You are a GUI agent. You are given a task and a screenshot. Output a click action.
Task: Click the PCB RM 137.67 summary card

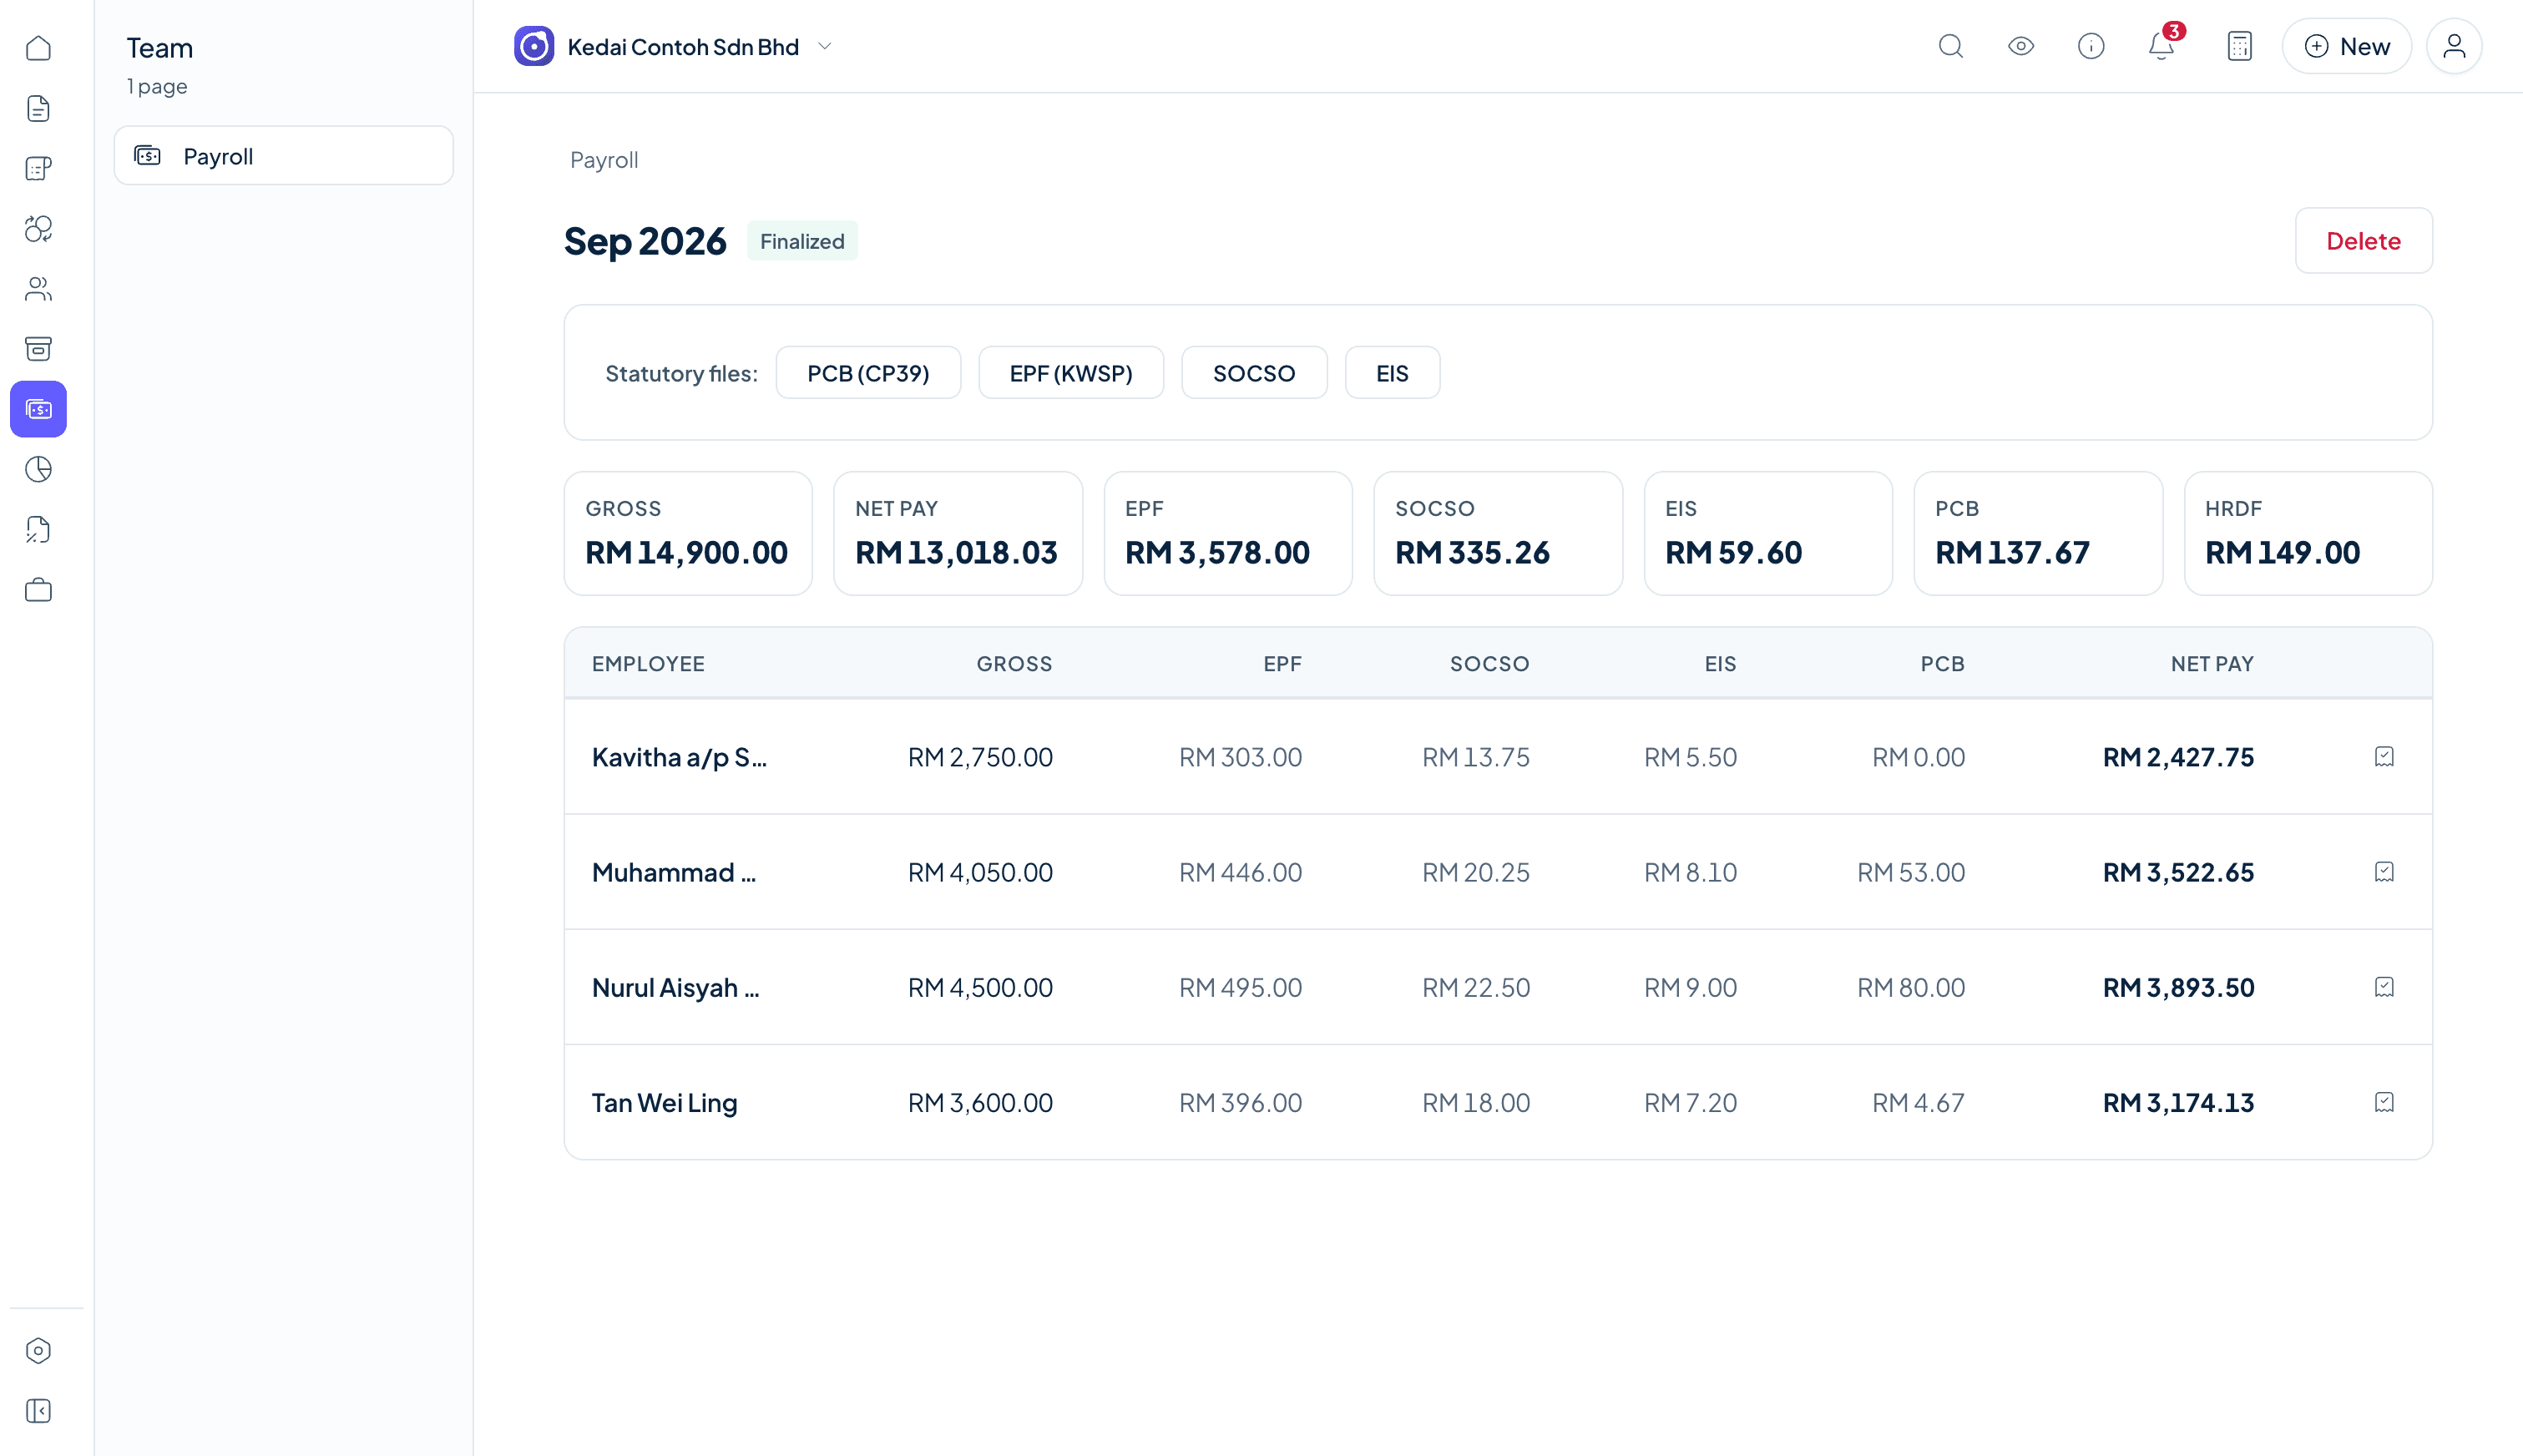click(2037, 533)
